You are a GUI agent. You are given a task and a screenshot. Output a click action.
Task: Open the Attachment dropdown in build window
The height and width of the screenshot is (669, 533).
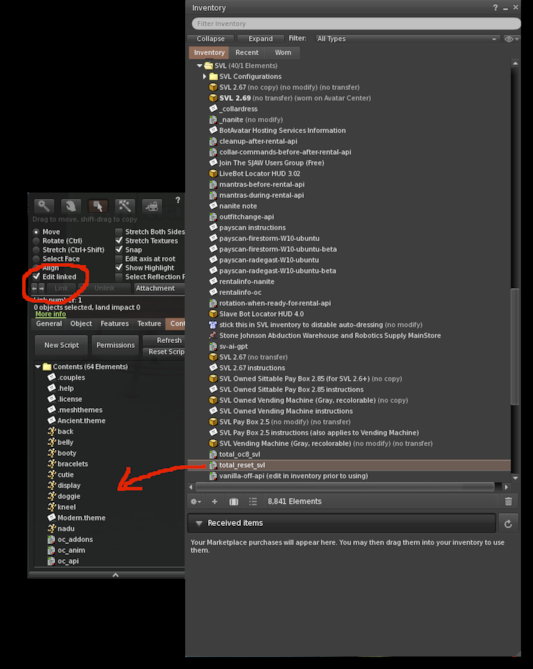click(159, 288)
